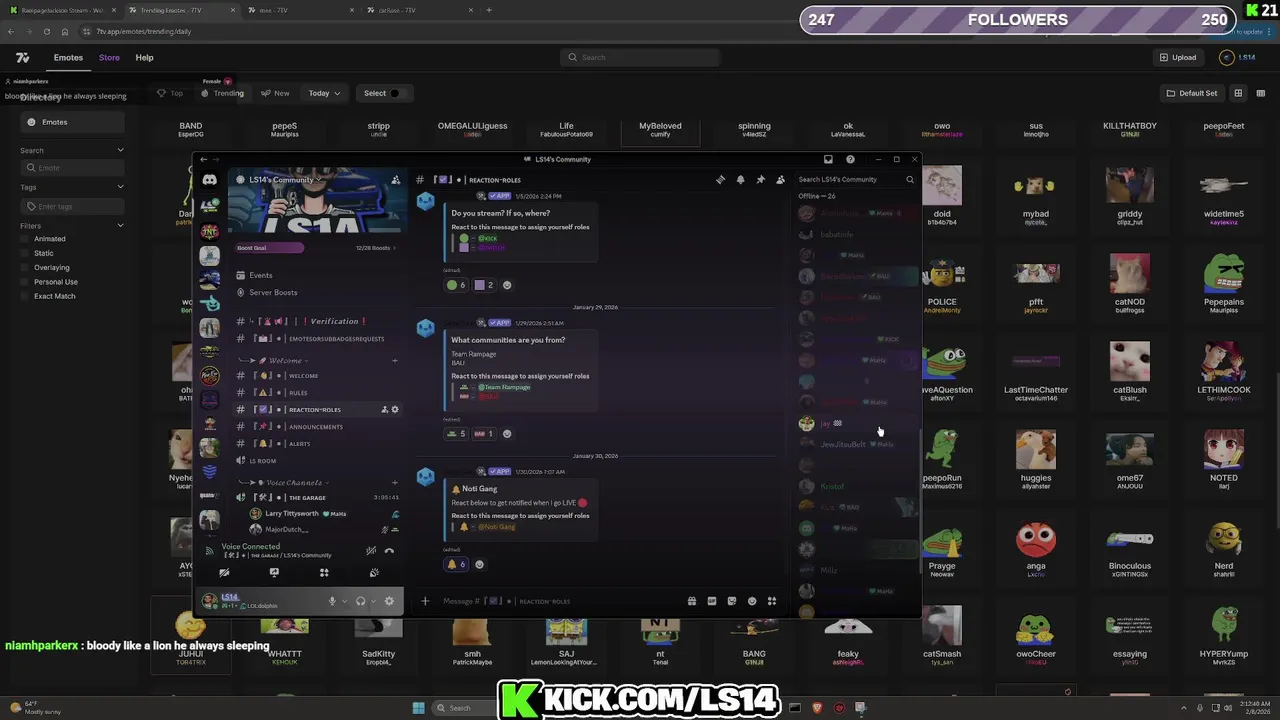The width and height of the screenshot is (1280, 720).
Task: Open the Emotes tab on 7TV
Action: click(68, 58)
